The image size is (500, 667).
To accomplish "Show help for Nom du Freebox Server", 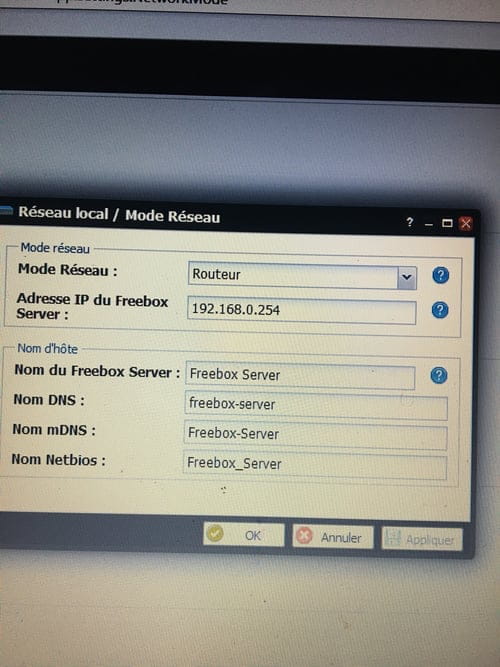I will tap(439, 375).
